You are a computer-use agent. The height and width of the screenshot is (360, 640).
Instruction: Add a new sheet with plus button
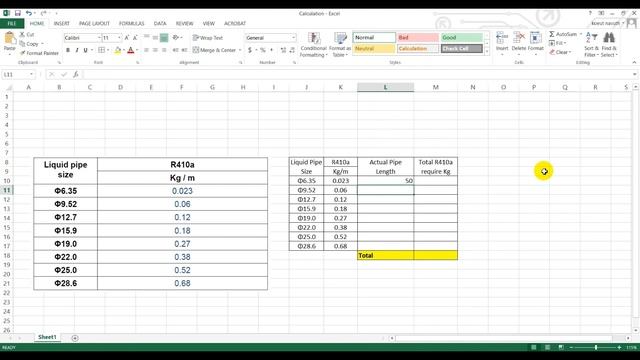(75, 338)
